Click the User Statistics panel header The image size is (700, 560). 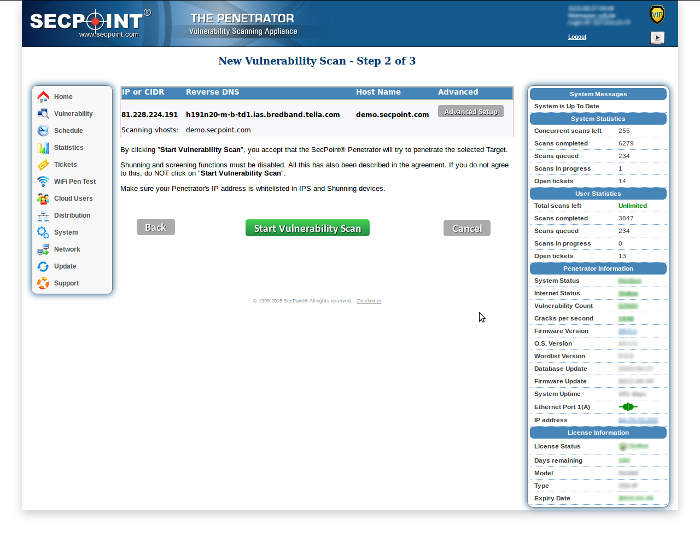598,194
